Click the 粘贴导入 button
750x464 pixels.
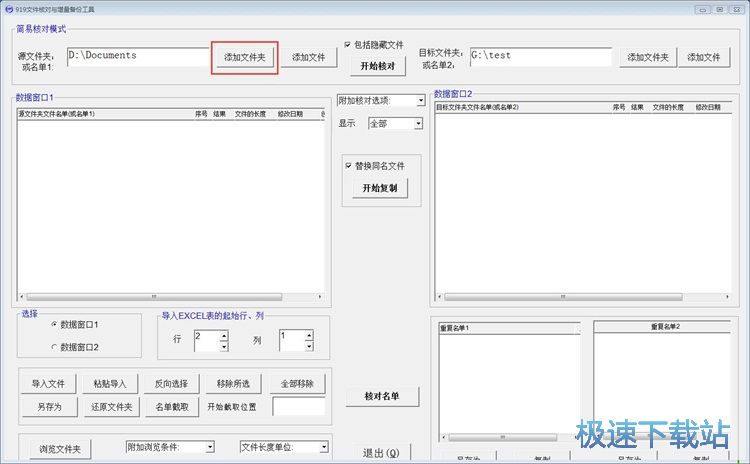pos(110,384)
